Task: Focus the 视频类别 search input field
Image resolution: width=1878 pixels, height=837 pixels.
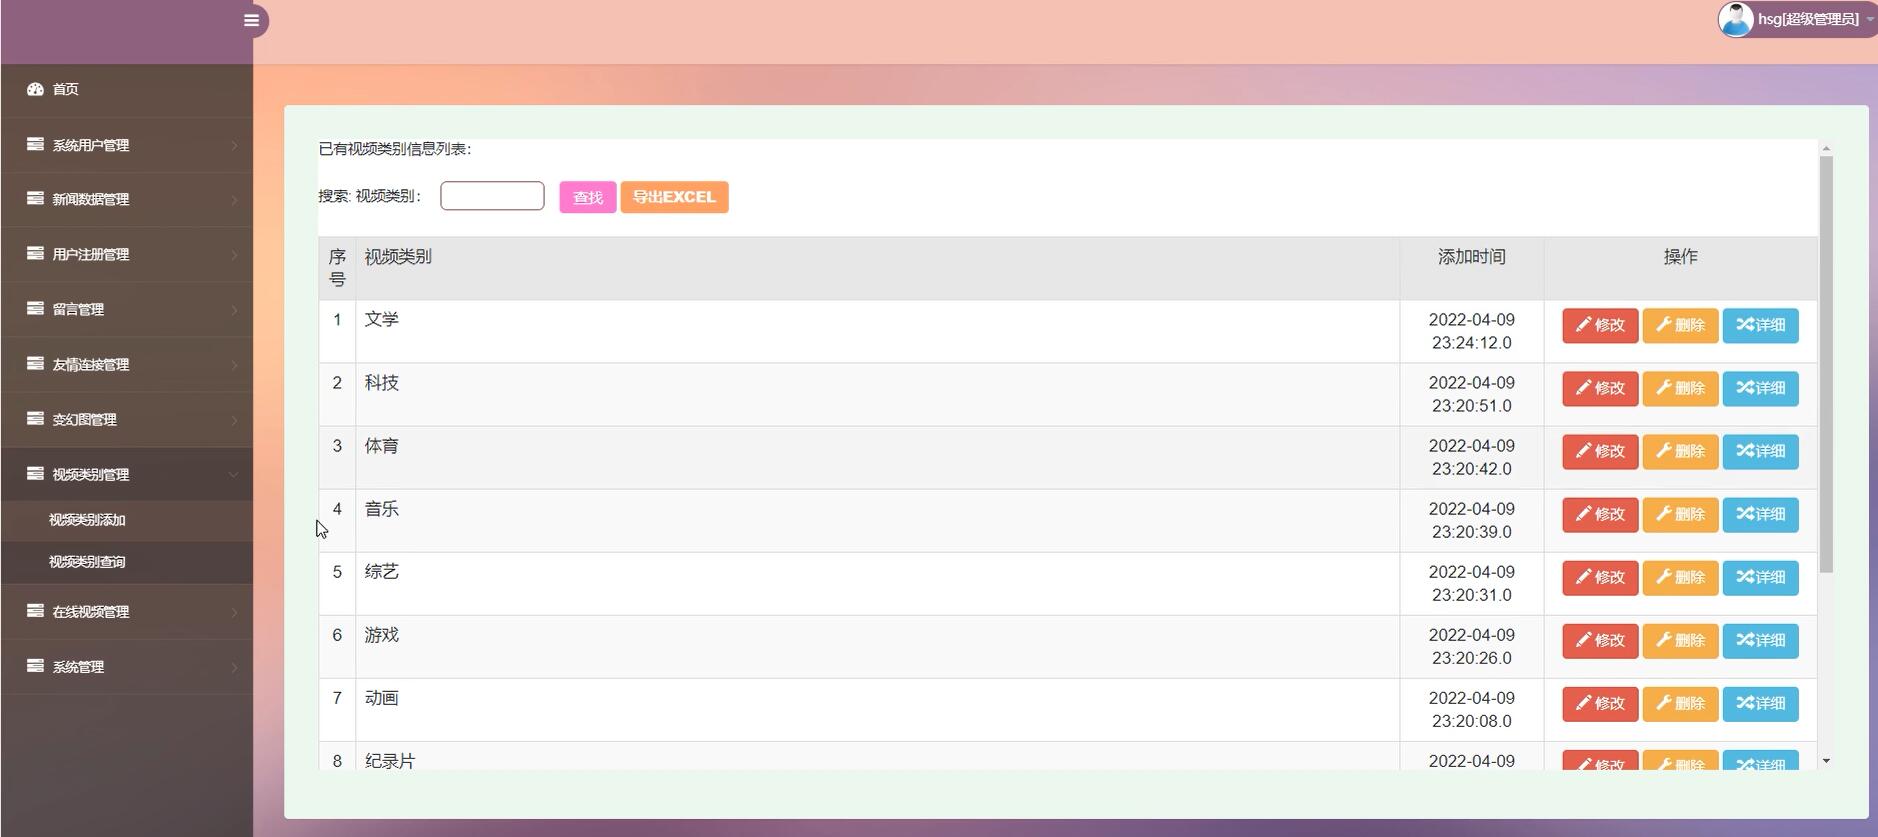Action: click(492, 196)
